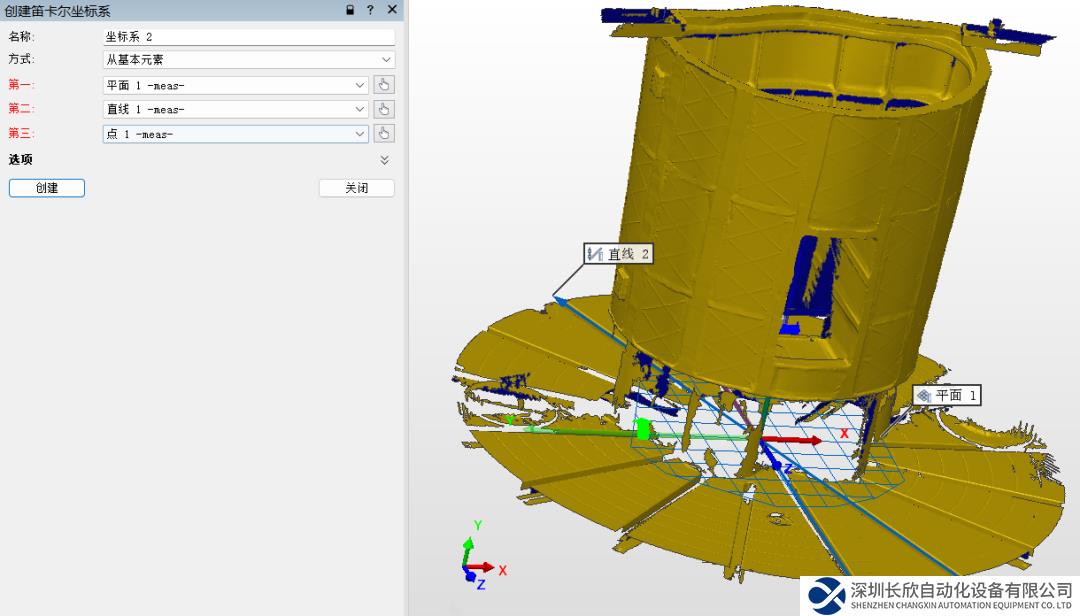
Task: Click the pick-from-view icon for 第二
Action: (385, 109)
